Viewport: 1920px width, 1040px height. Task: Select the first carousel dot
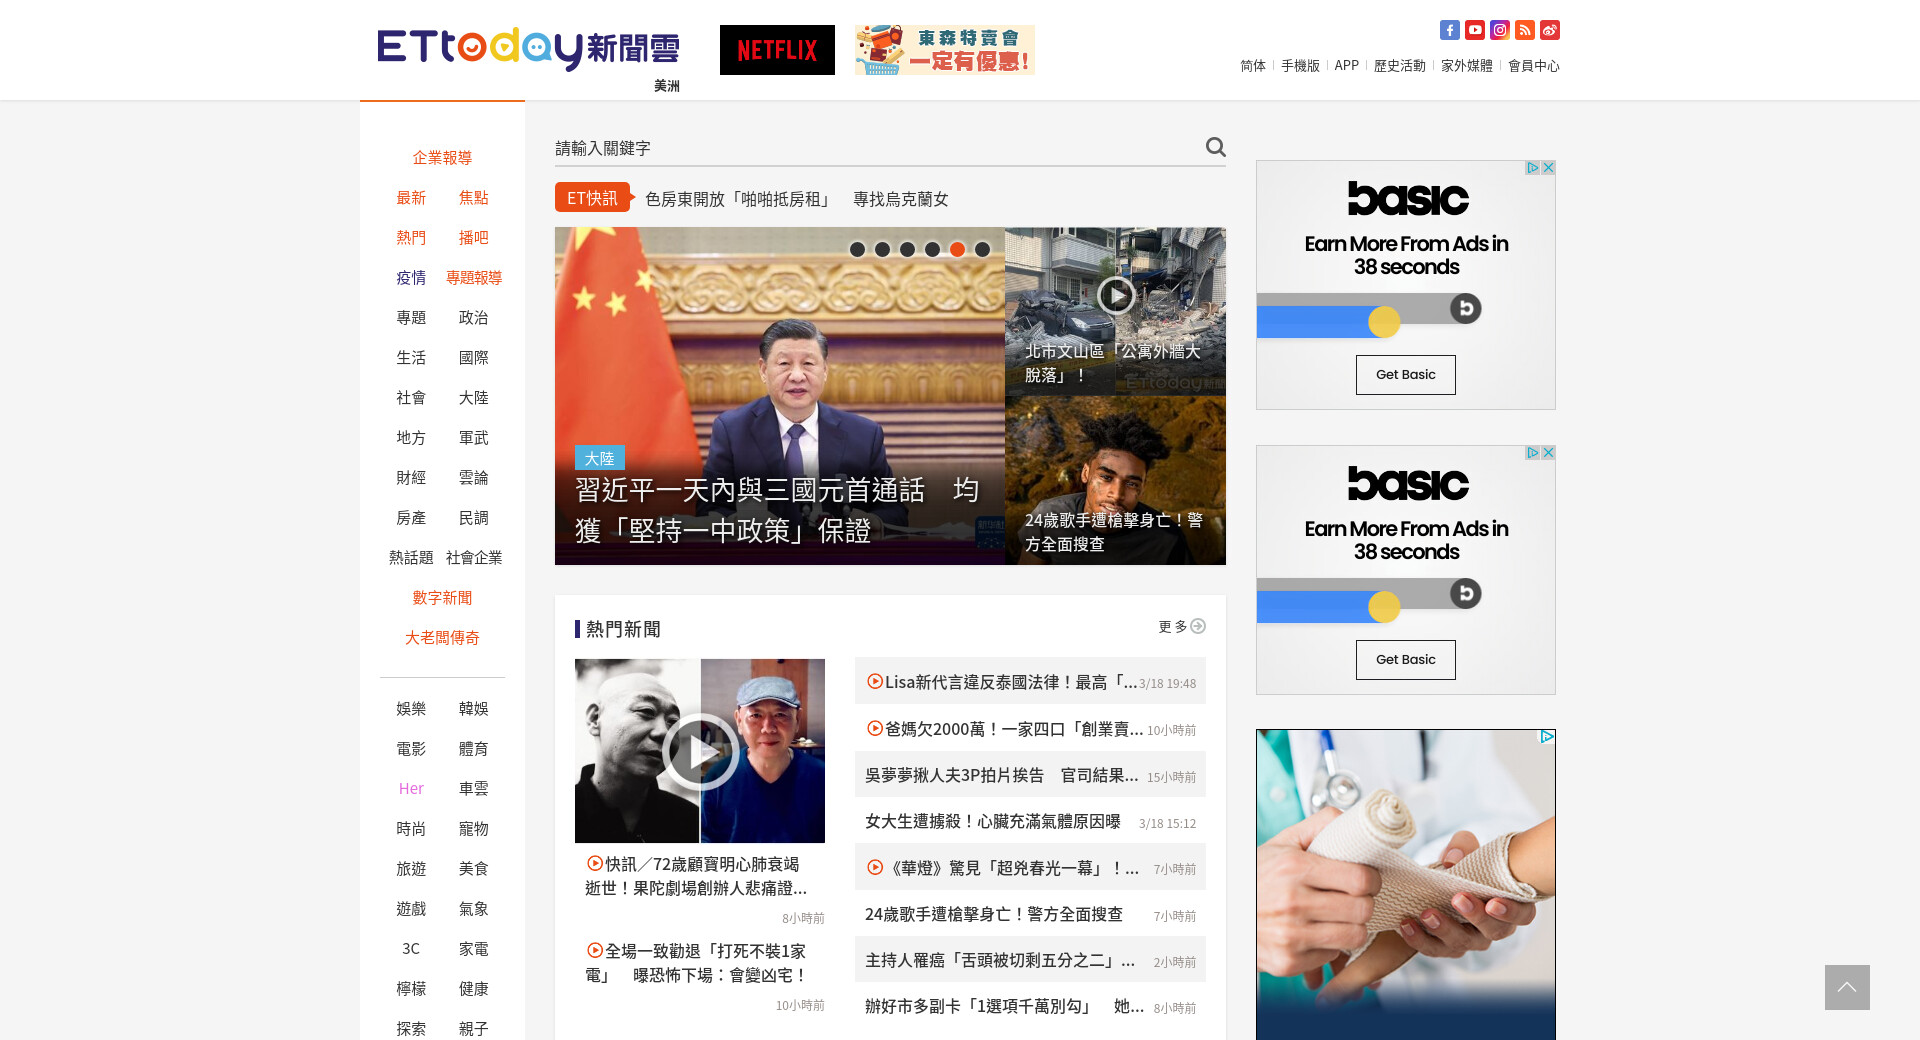[x=857, y=250]
